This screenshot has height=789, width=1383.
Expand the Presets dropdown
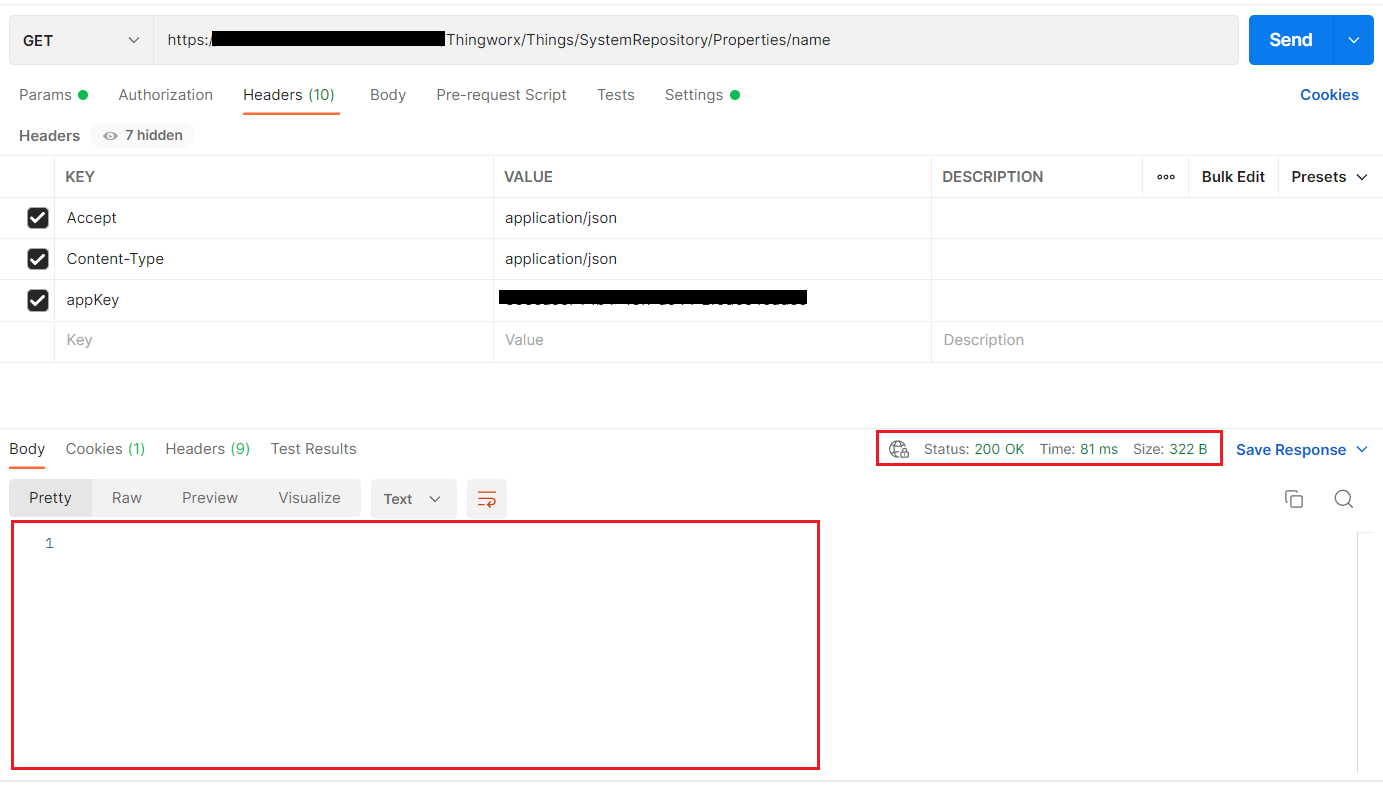tap(1328, 176)
